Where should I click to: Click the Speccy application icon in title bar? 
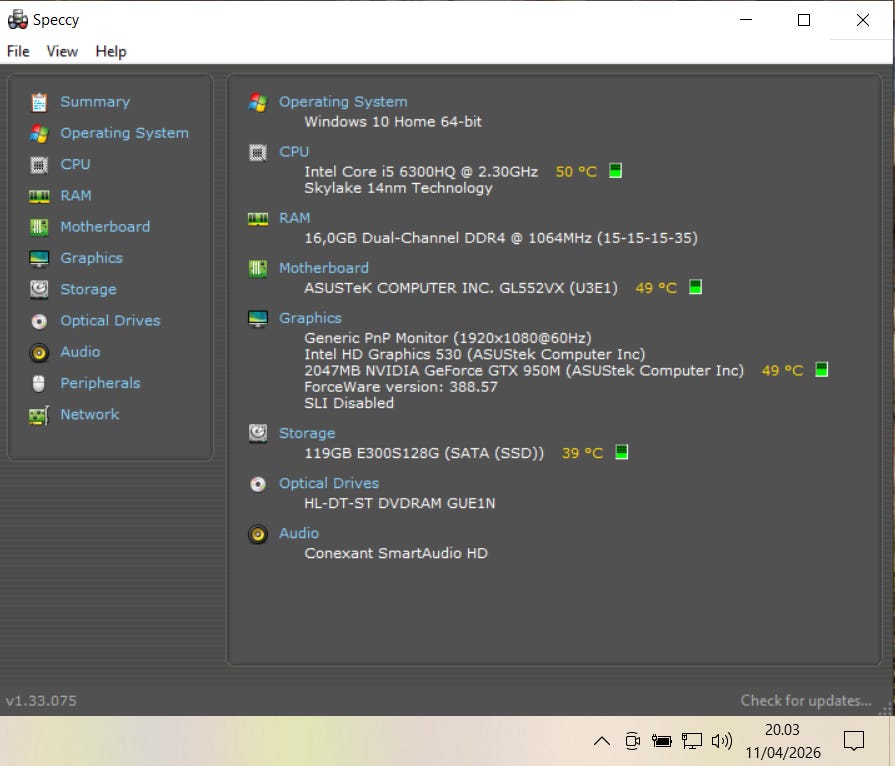(x=17, y=19)
